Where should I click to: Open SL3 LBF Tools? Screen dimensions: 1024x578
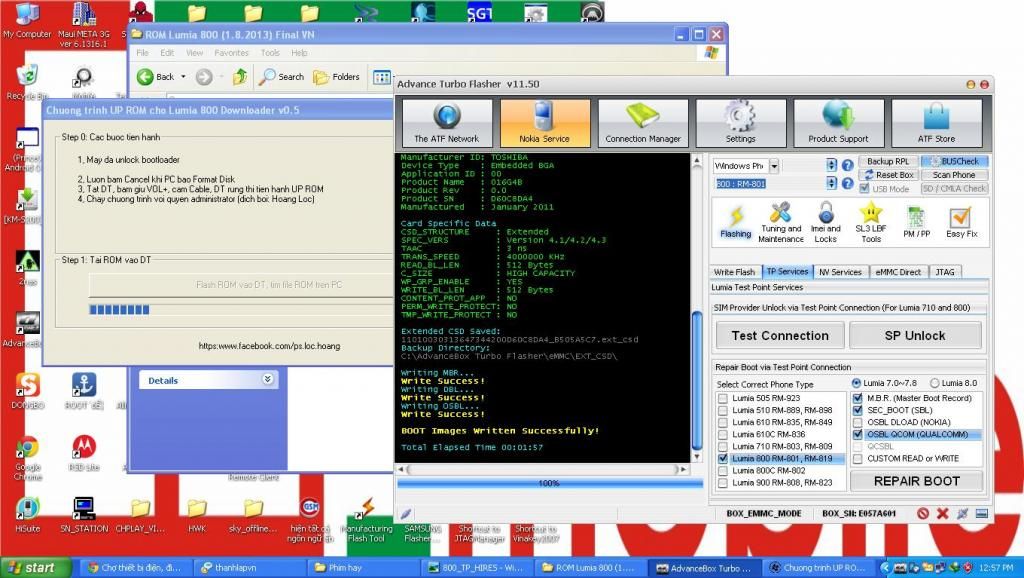click(871, 222)
